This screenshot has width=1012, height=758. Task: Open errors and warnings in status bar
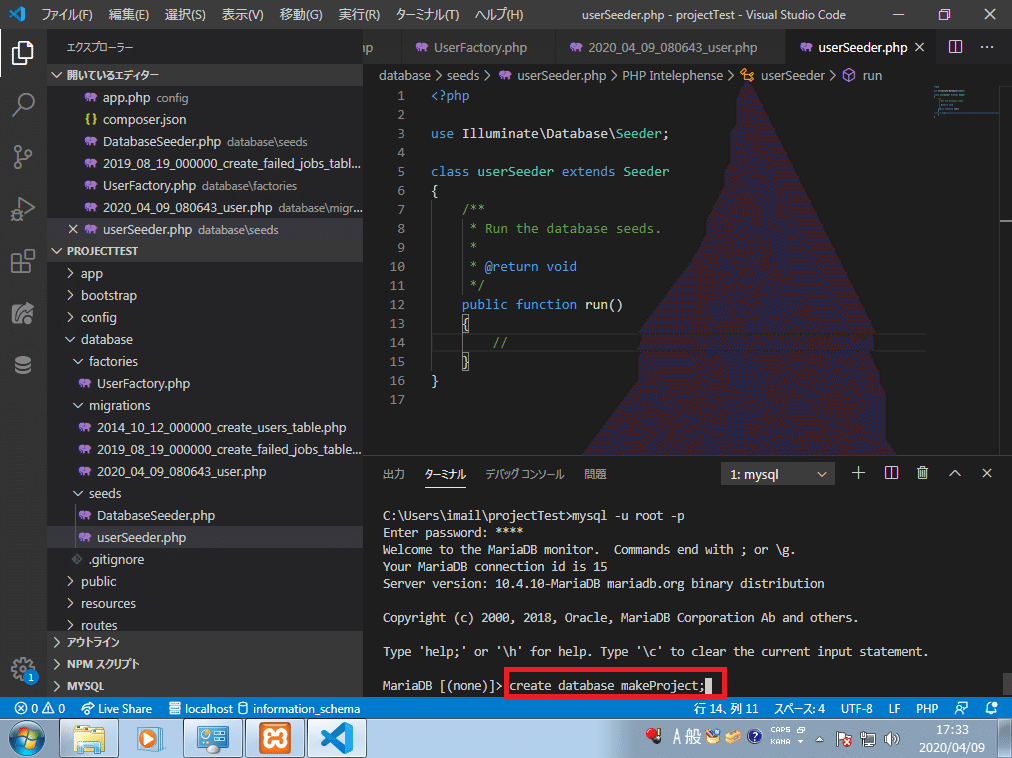tap(40, 708)
